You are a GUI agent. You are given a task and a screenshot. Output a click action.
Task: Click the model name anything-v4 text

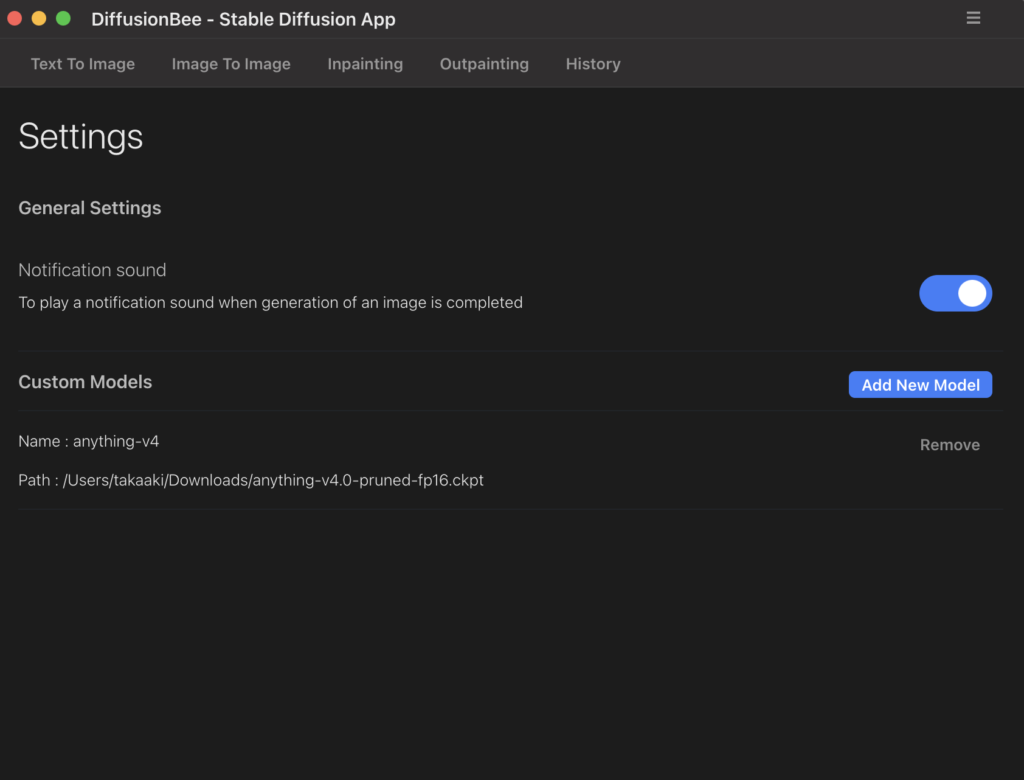tap(115, 441)
